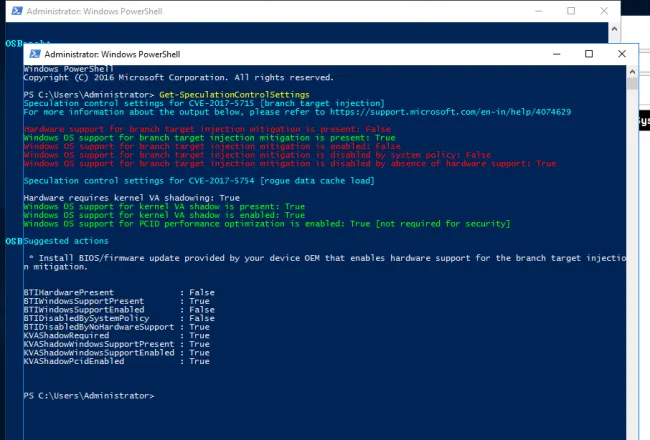Click the 'branch target injection mitigation is present: True' line

pyautogui.click(x=209, y=138)
